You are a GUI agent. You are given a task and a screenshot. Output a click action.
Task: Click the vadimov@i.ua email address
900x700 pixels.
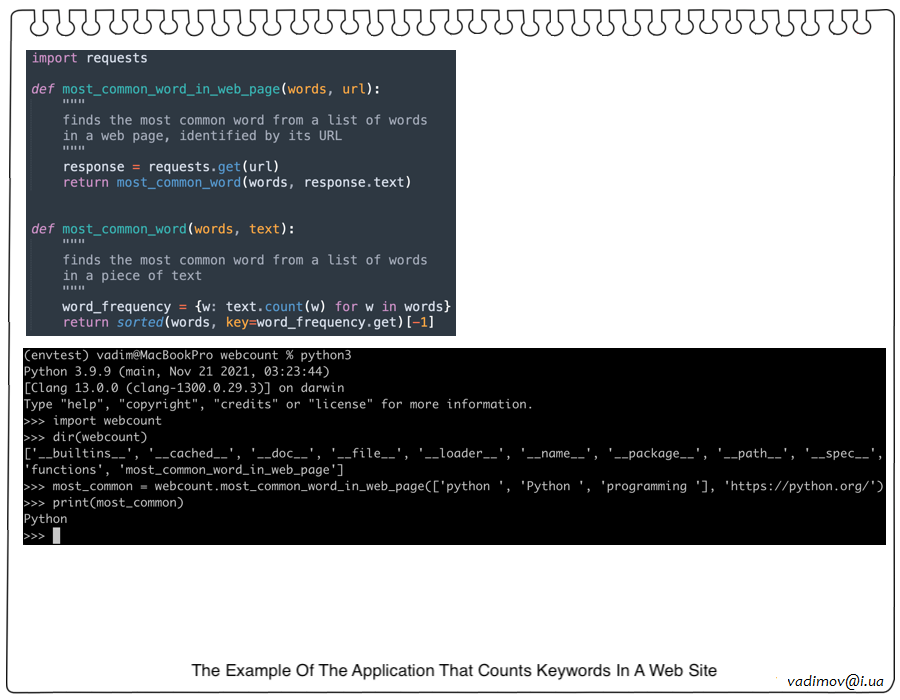tap(835, 681)
